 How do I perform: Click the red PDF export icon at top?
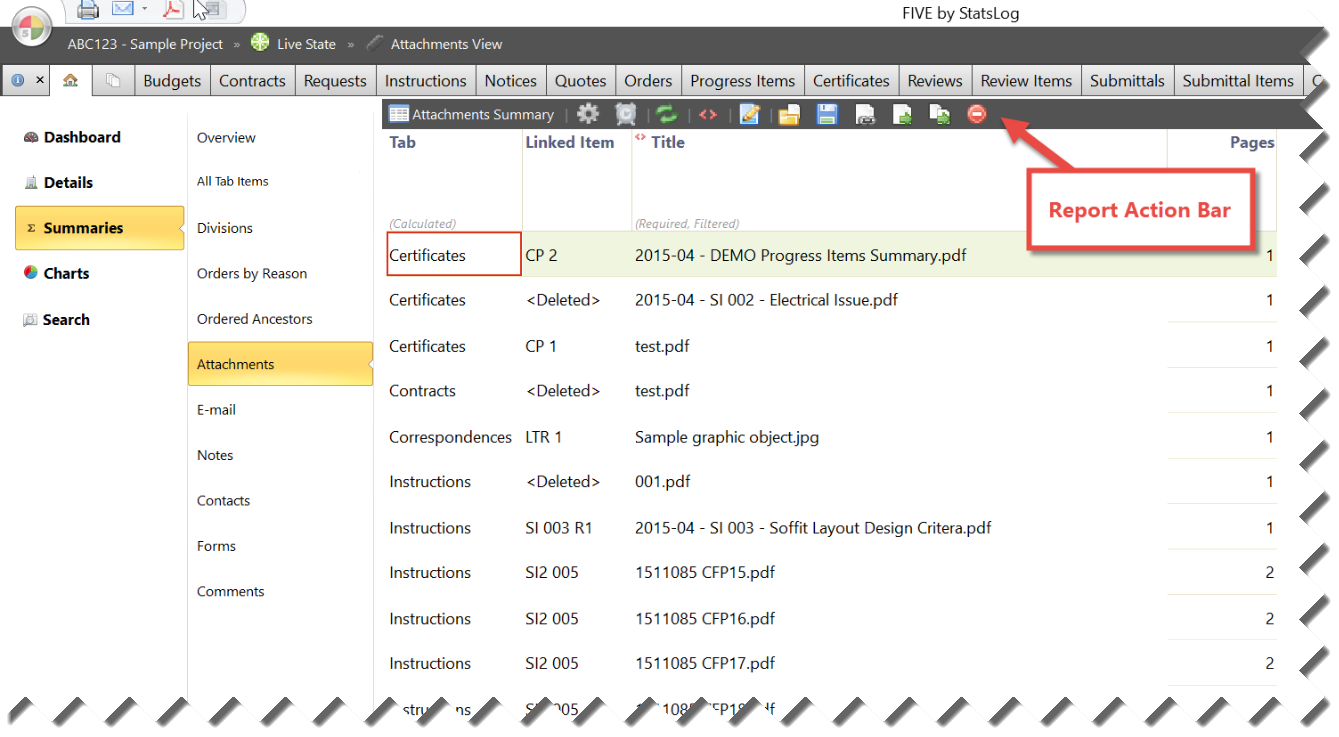point(174,9)
